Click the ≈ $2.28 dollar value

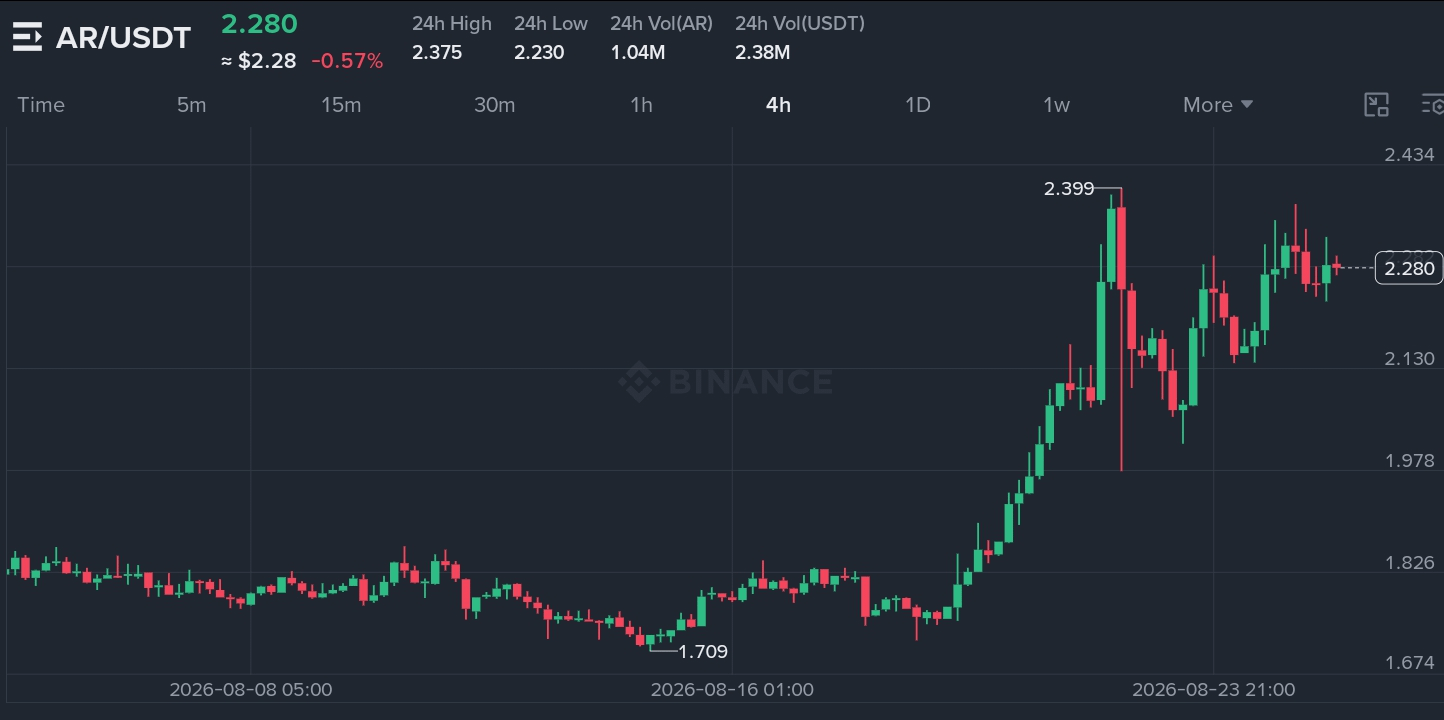(258, 61)
